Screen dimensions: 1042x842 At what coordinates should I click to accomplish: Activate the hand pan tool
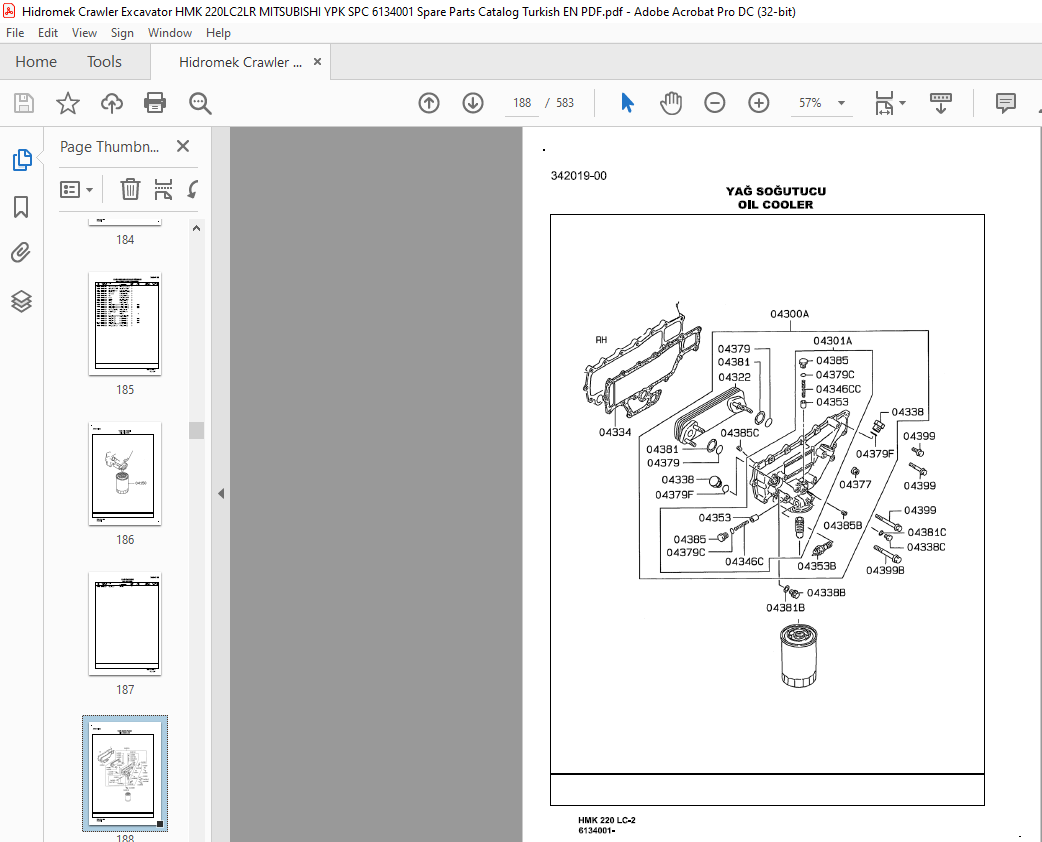coord(671,103)
